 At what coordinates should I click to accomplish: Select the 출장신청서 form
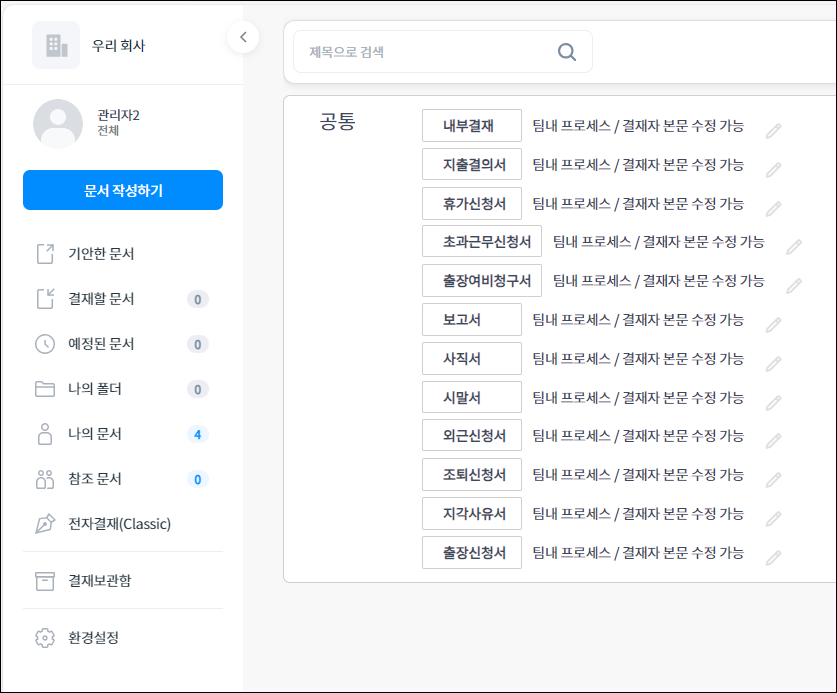coord(472,553)
